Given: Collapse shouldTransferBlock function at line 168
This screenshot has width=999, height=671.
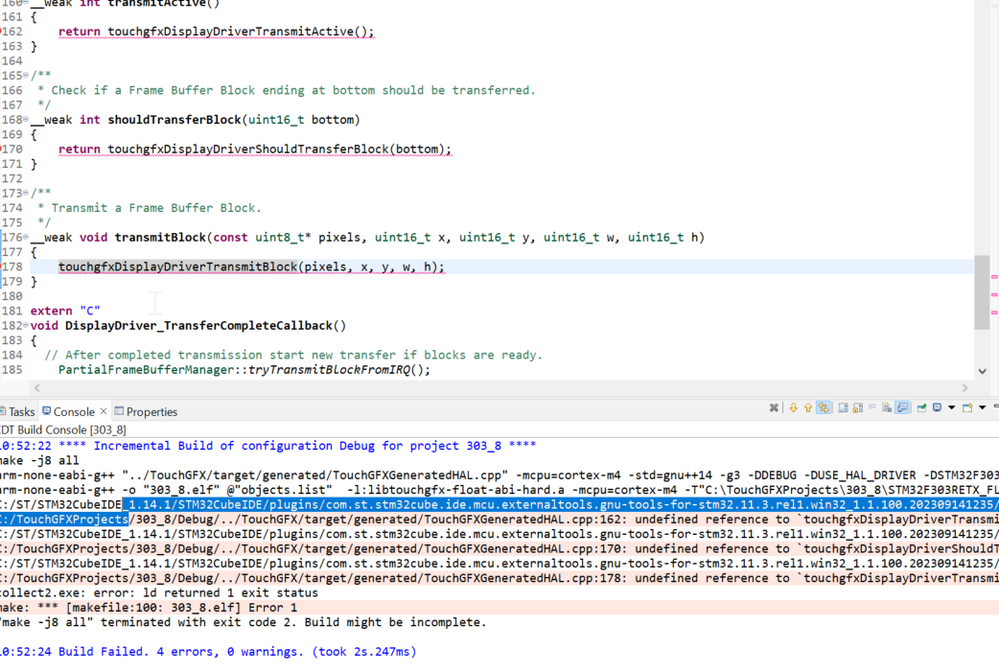Looking at the screenshot, I should [25, 119].
